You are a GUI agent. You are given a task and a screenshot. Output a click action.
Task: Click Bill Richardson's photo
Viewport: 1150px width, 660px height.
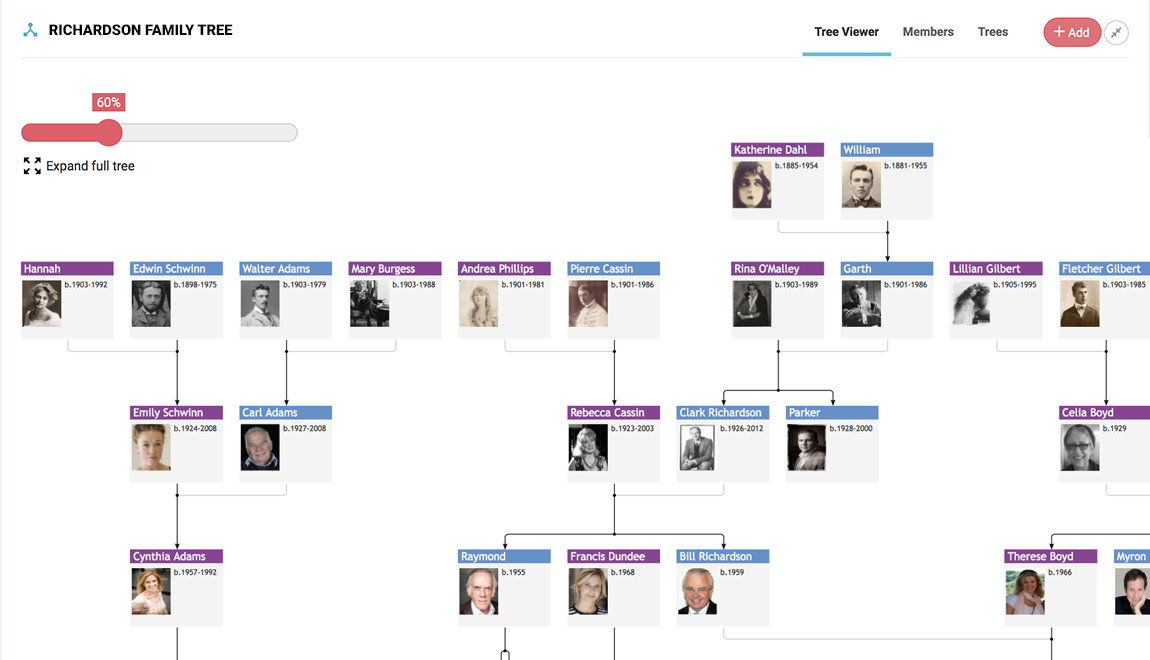click(697, 591)
